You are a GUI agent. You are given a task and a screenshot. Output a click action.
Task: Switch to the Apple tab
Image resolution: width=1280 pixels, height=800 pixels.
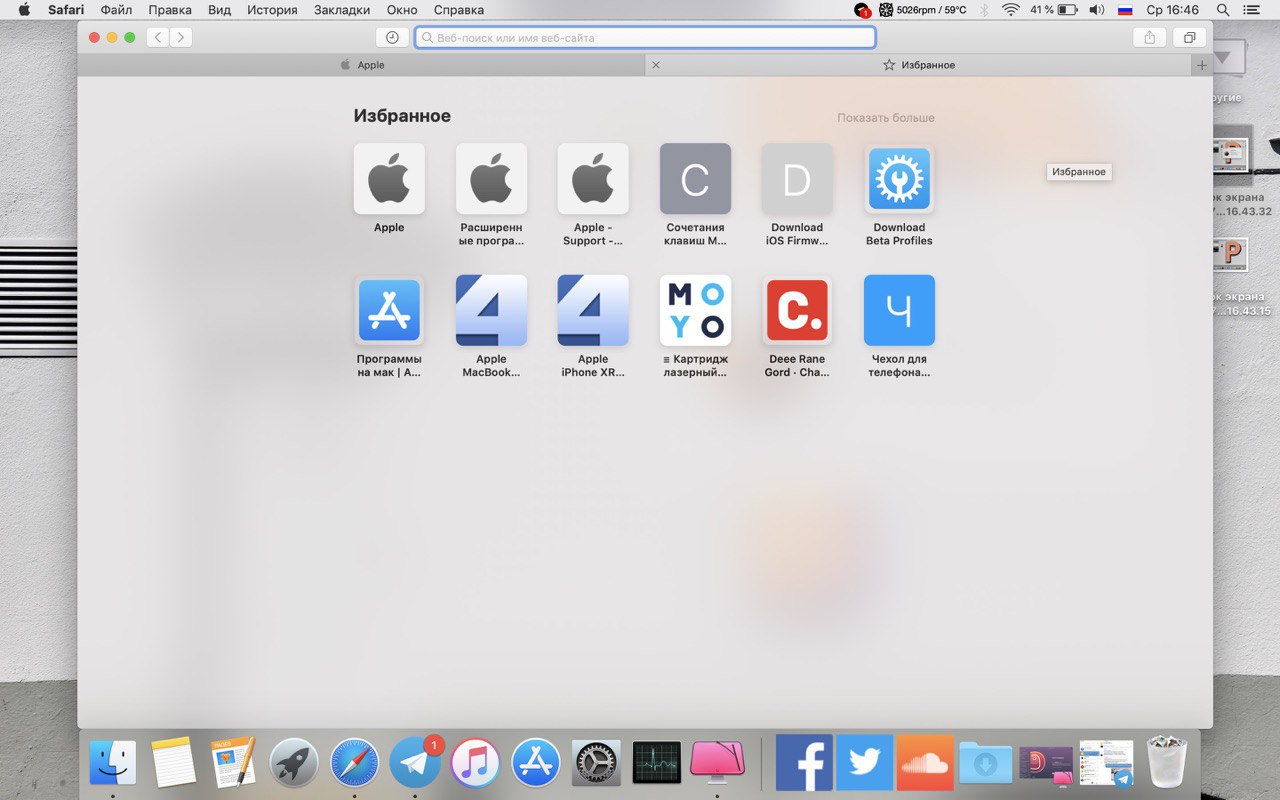click(361, 65)
